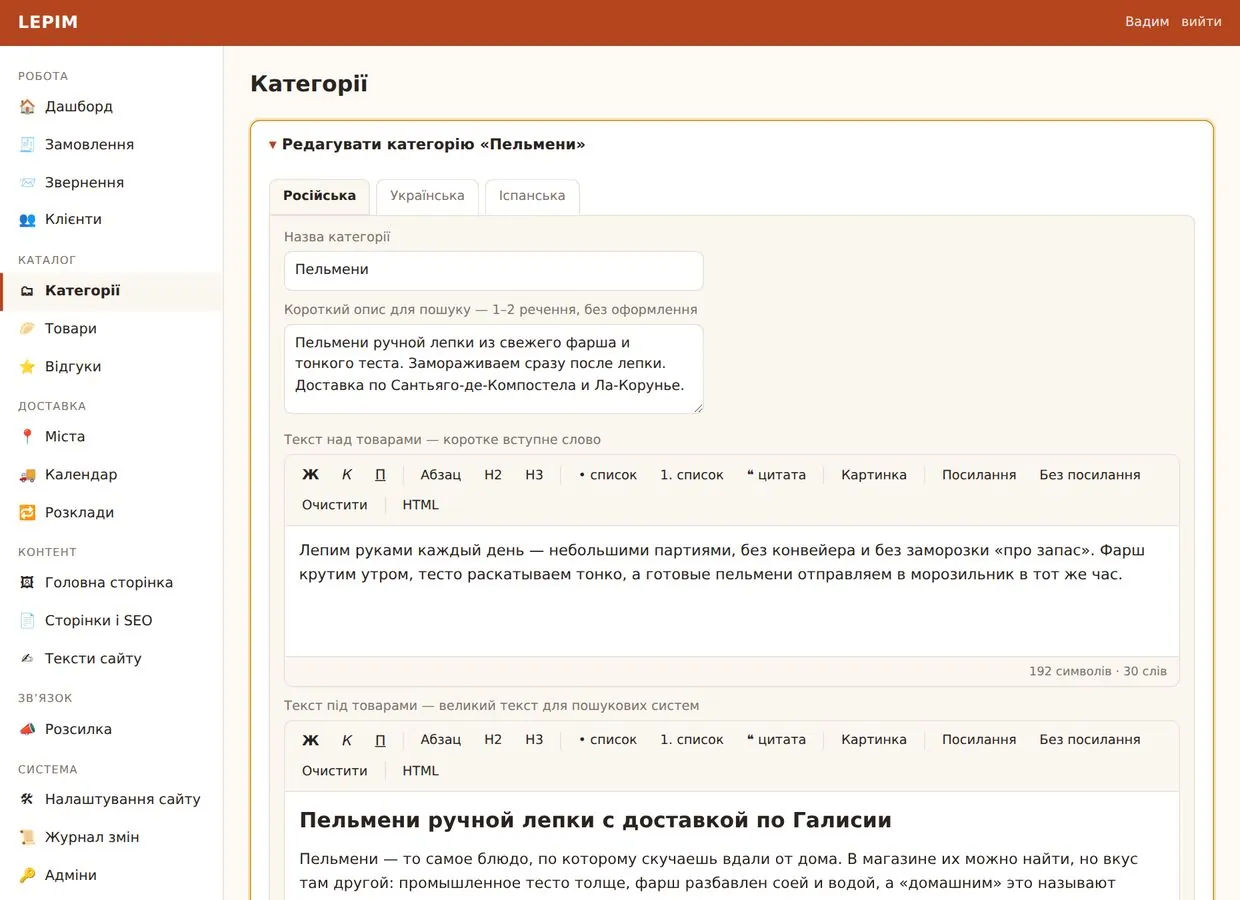Click the Журнал змін scroll icon

click(27, 837)
